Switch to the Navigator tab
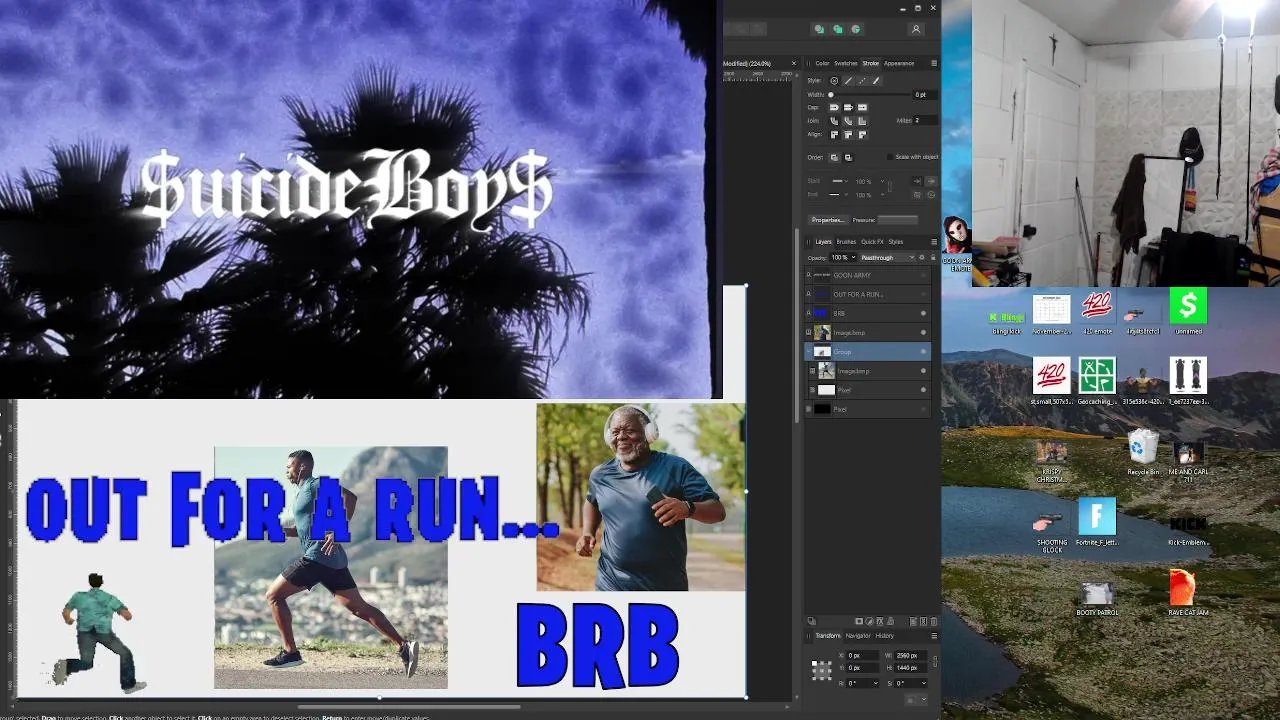Viewport: 1280px width, 720px height. tap(858, 636)
